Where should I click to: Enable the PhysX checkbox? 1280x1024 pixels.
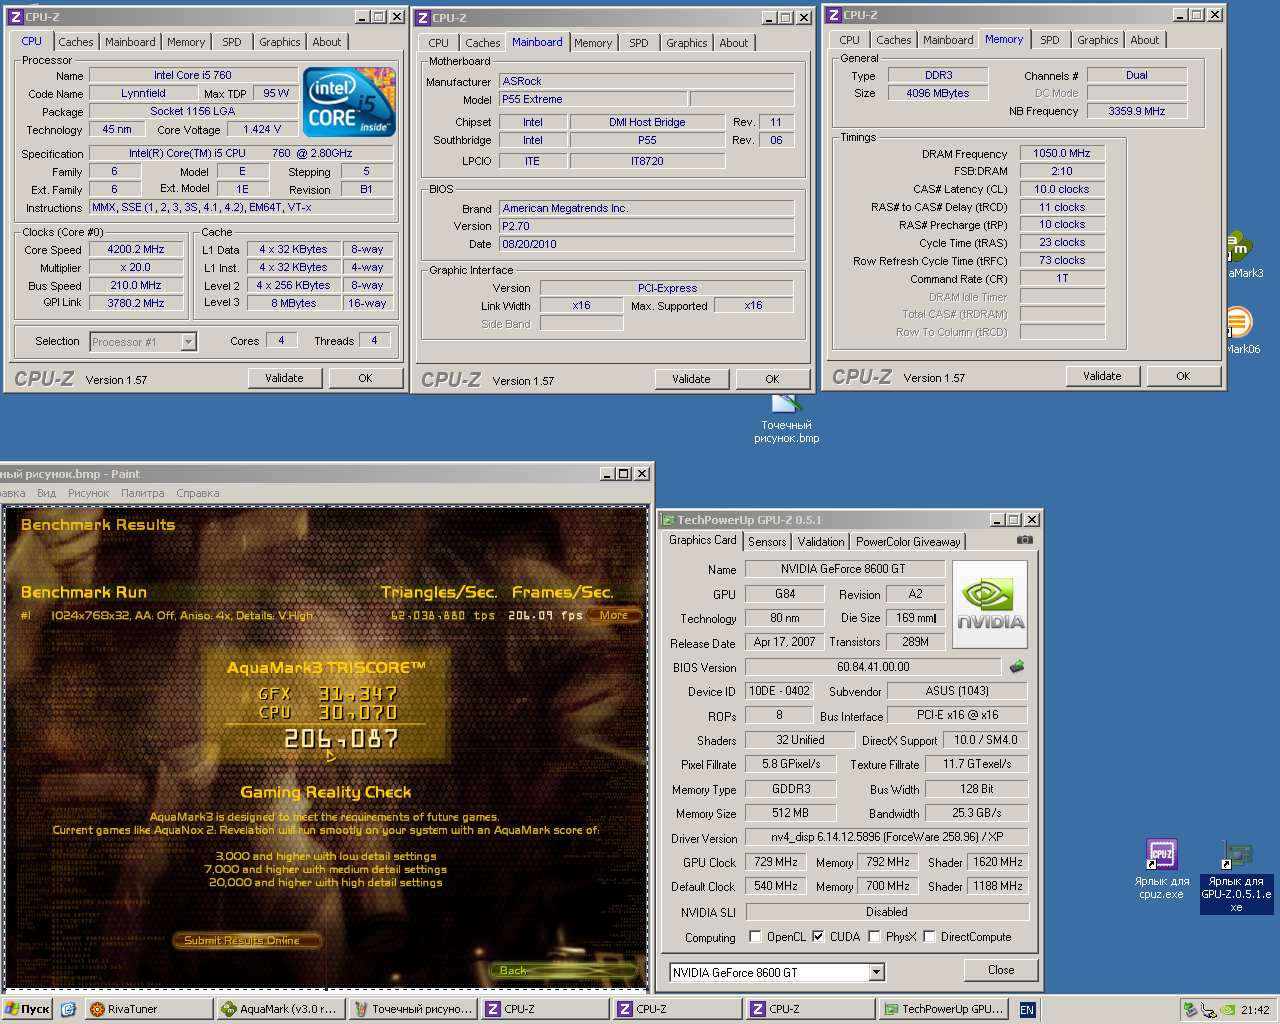(x=874, y=937)
